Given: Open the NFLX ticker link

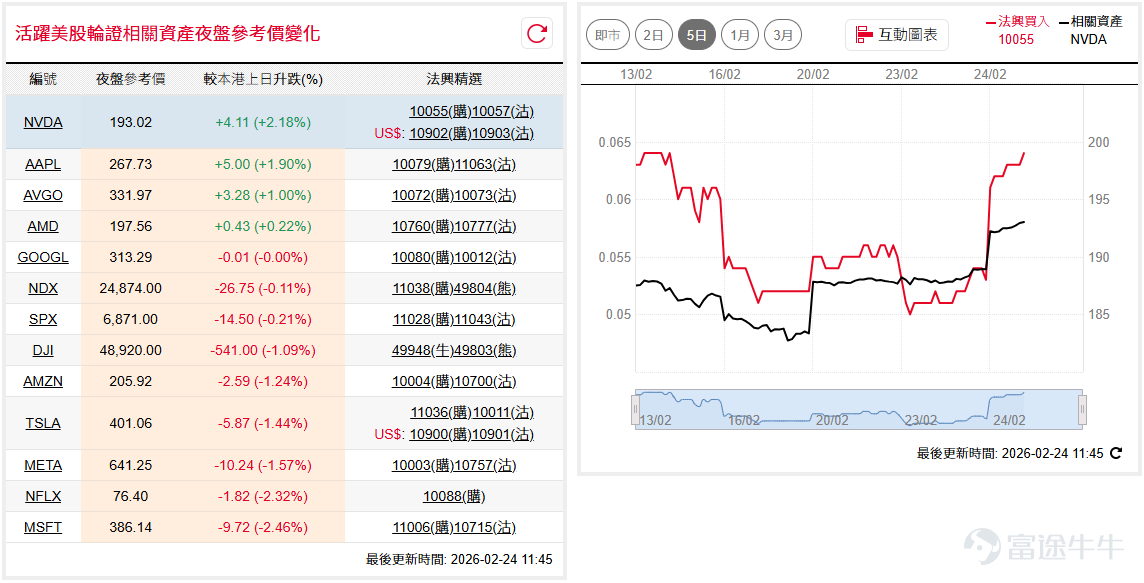Looking at the screenshot, I should [43, 496].
